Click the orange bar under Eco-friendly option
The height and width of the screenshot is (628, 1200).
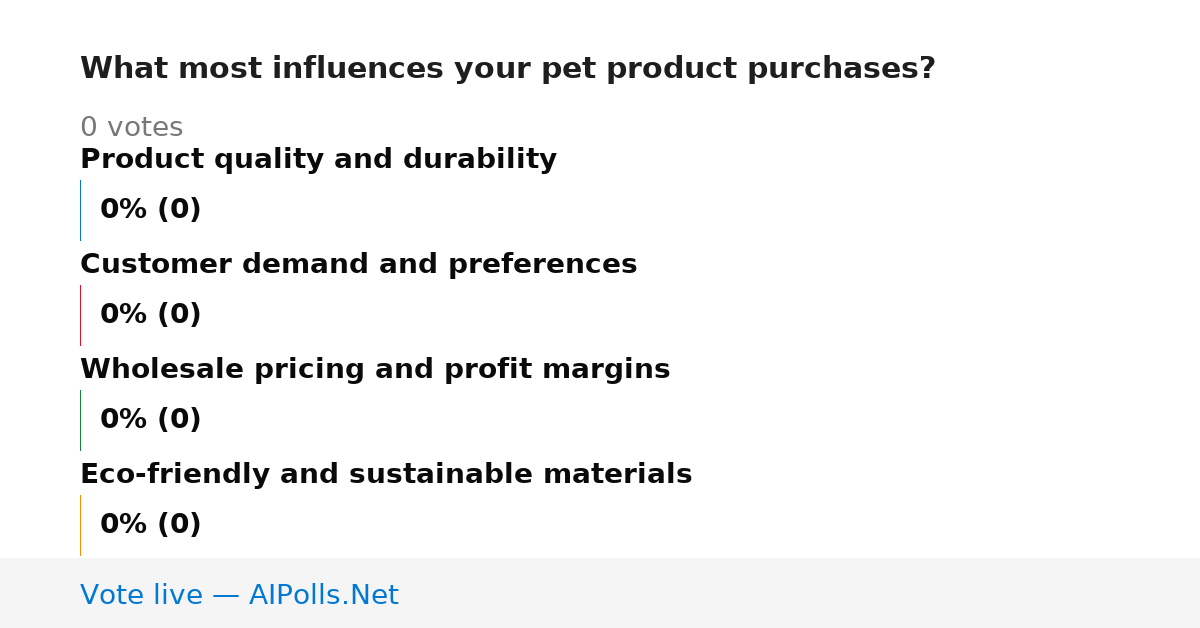(80, 525)
